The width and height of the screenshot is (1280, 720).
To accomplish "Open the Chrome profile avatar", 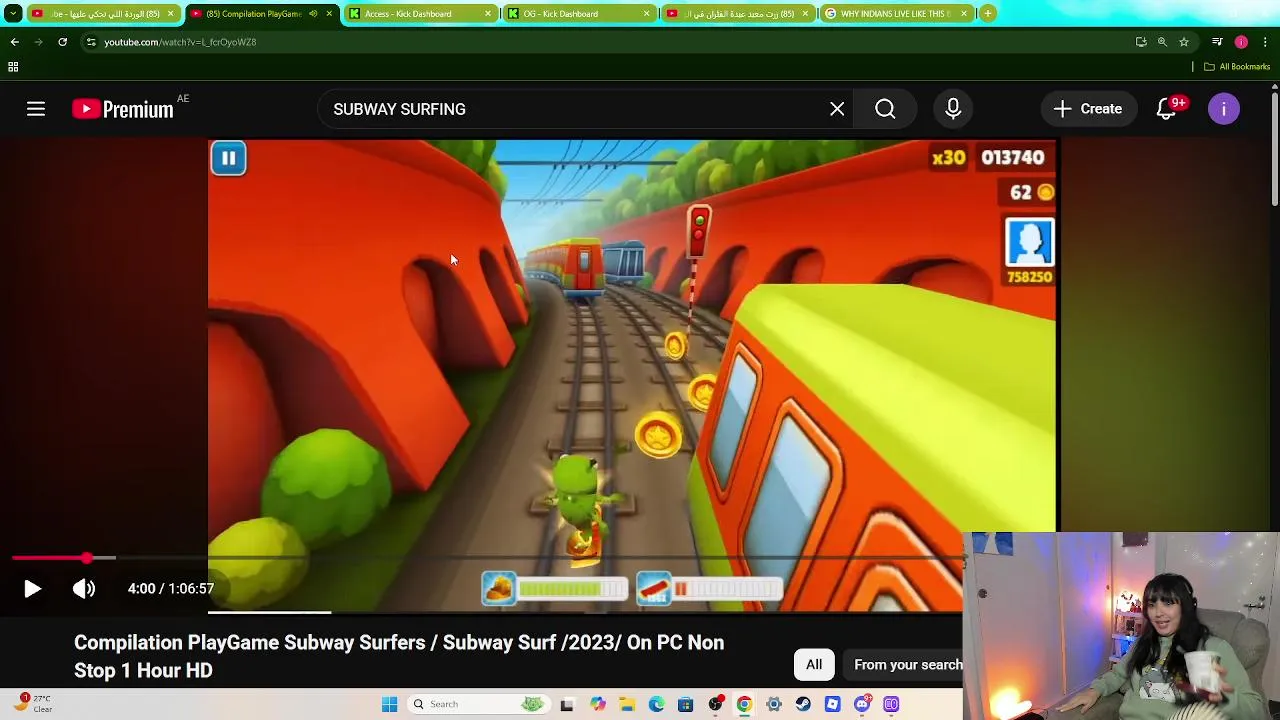I will 1241,42.
